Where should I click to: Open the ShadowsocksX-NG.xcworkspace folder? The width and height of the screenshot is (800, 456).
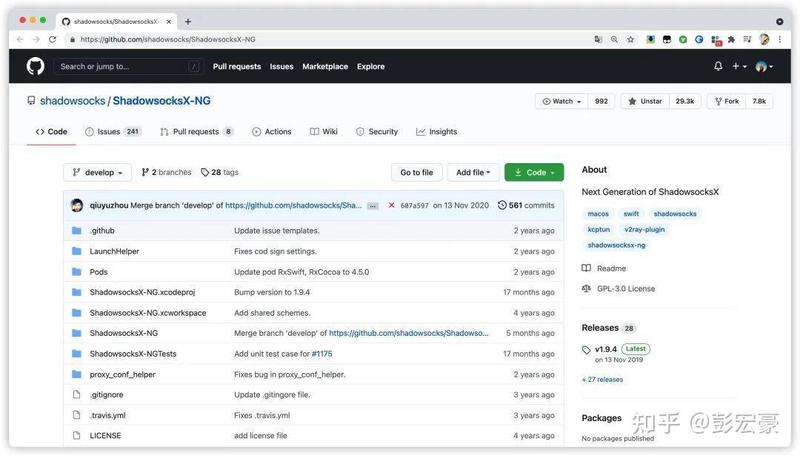(148, 313)
